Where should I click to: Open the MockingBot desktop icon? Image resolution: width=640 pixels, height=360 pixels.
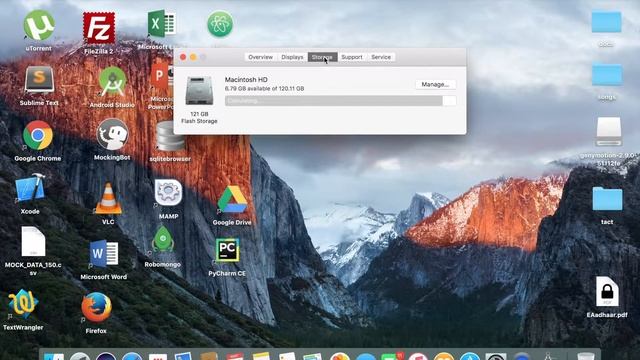[x=112, y=134]
